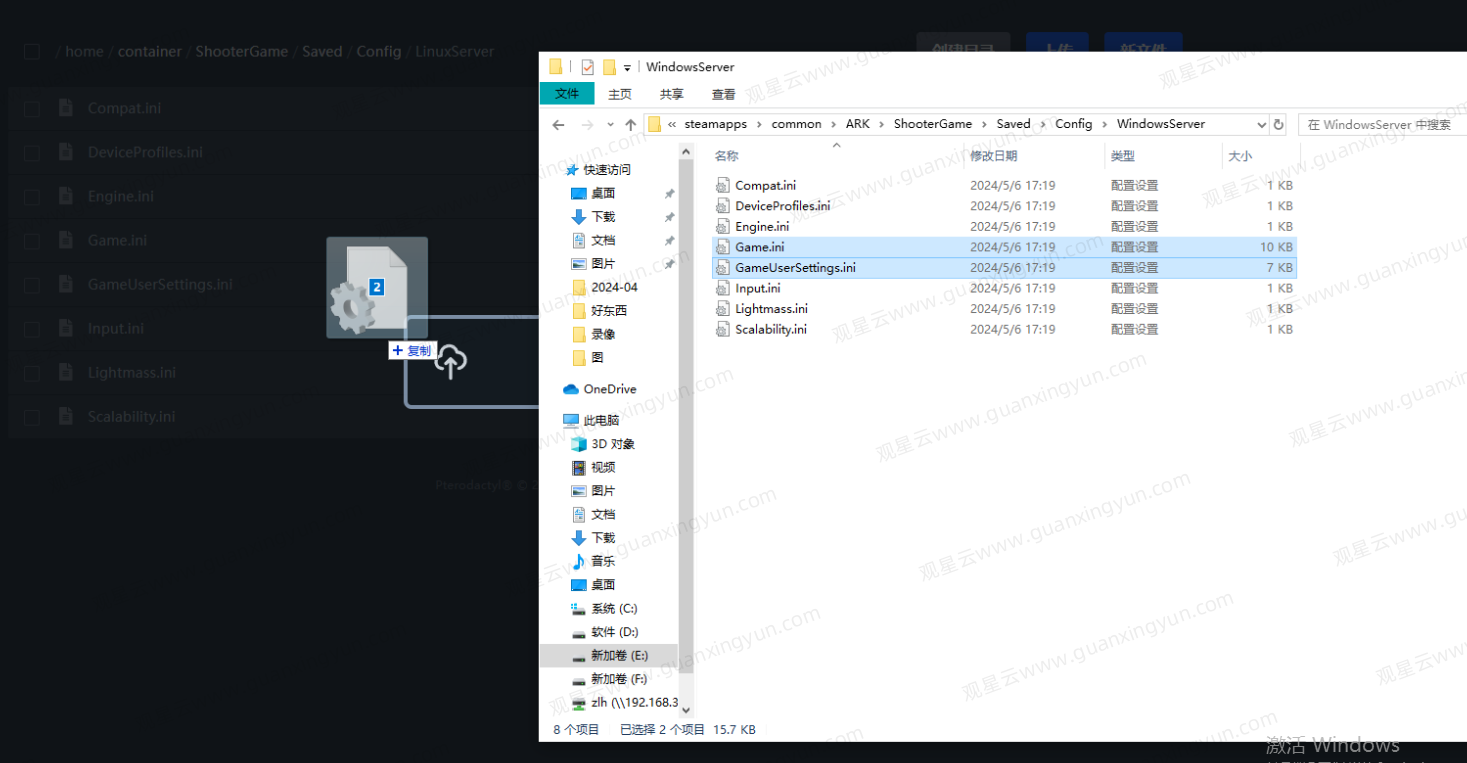Click the Back navigation arrow in Explorer
Viewport: 1467px width, 763px height.
tap(558, 125)
